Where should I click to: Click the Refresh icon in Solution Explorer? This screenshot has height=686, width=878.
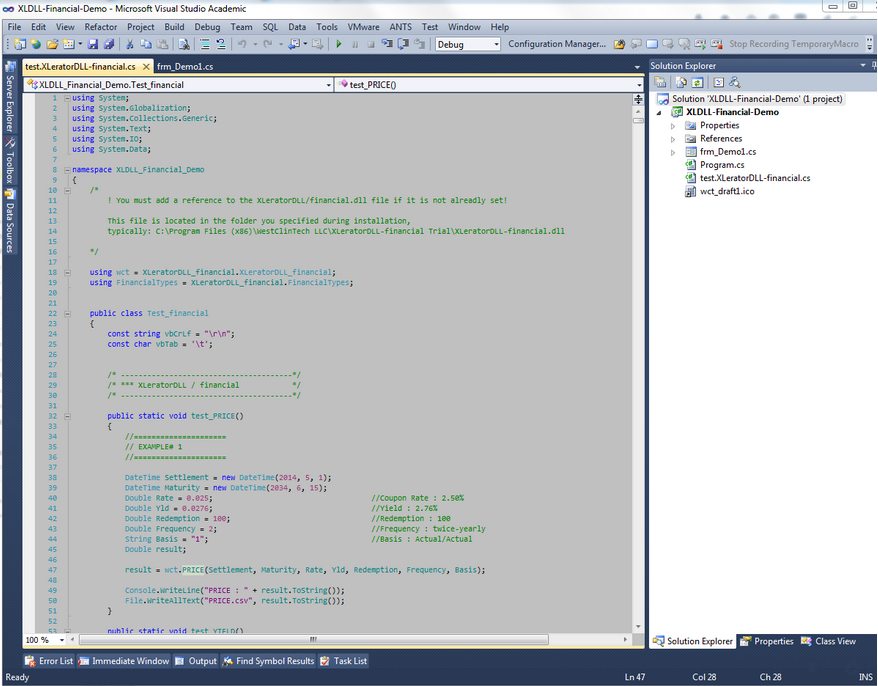tap(697, 82)
